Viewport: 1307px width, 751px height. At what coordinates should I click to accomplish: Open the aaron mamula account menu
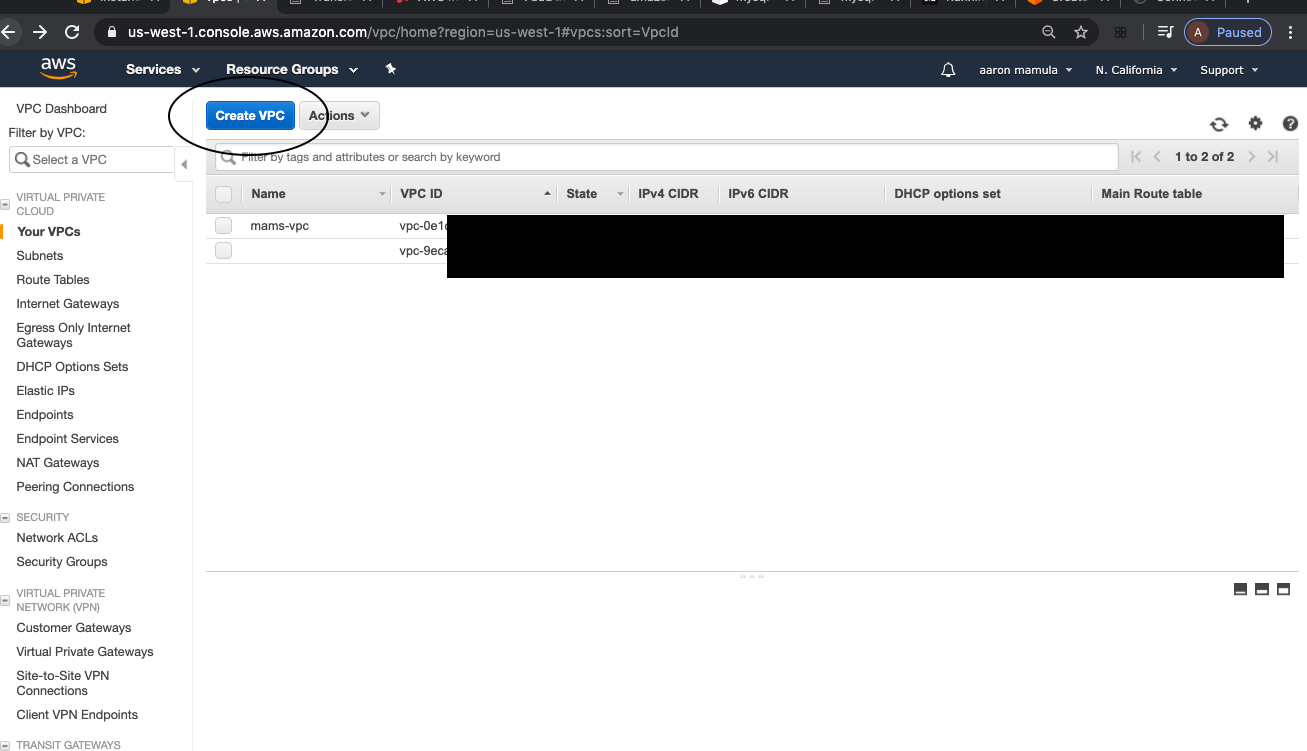[1026, 70]
